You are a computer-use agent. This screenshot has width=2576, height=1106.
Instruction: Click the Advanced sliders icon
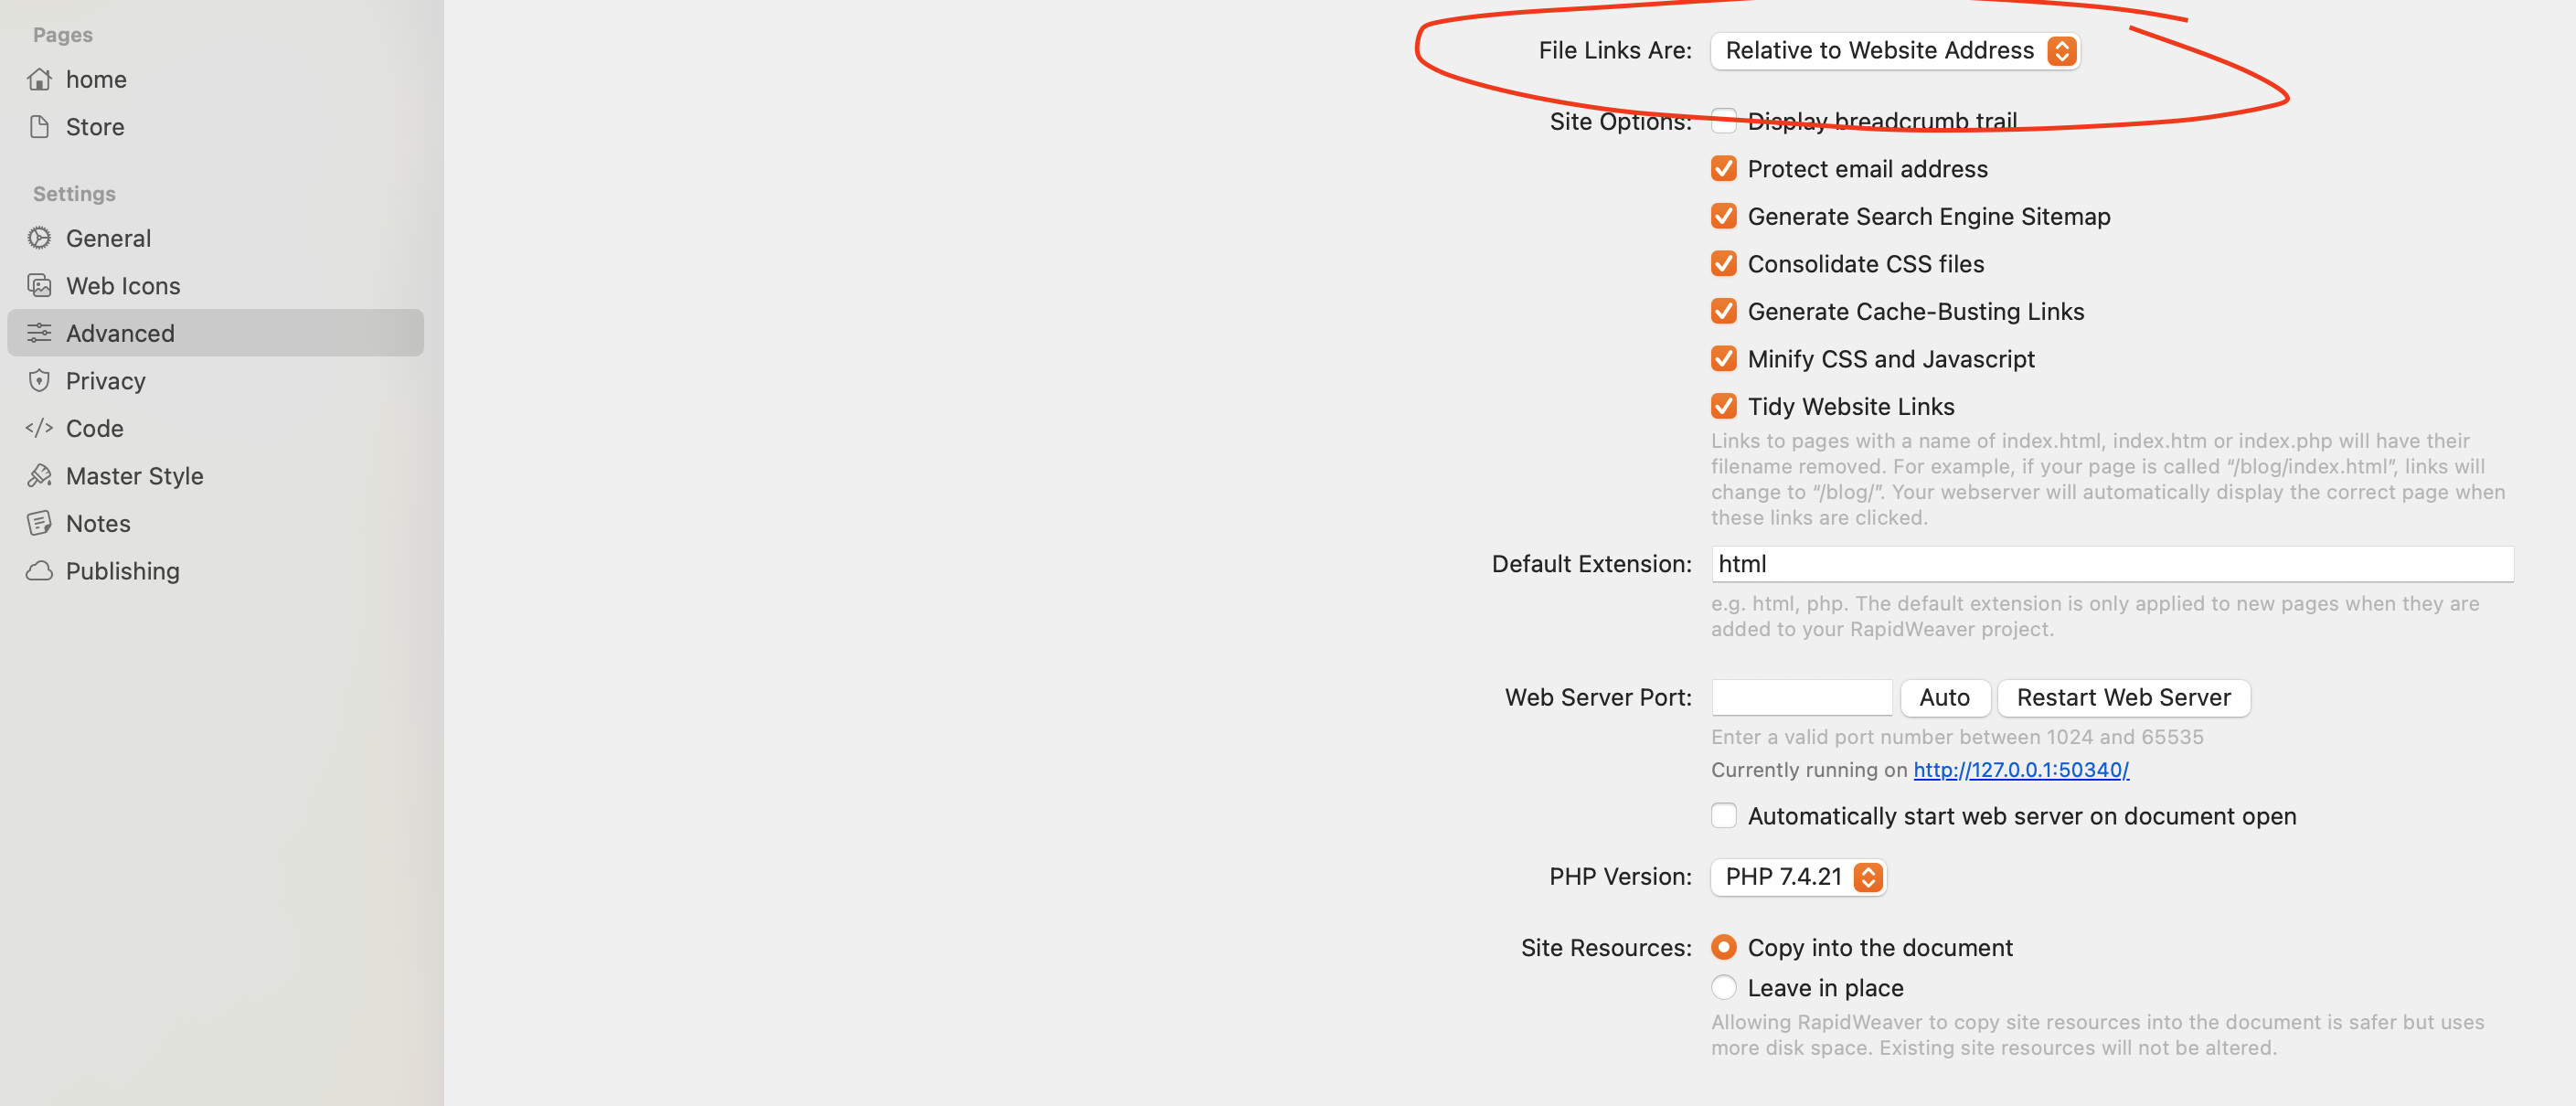click(39, 333)
